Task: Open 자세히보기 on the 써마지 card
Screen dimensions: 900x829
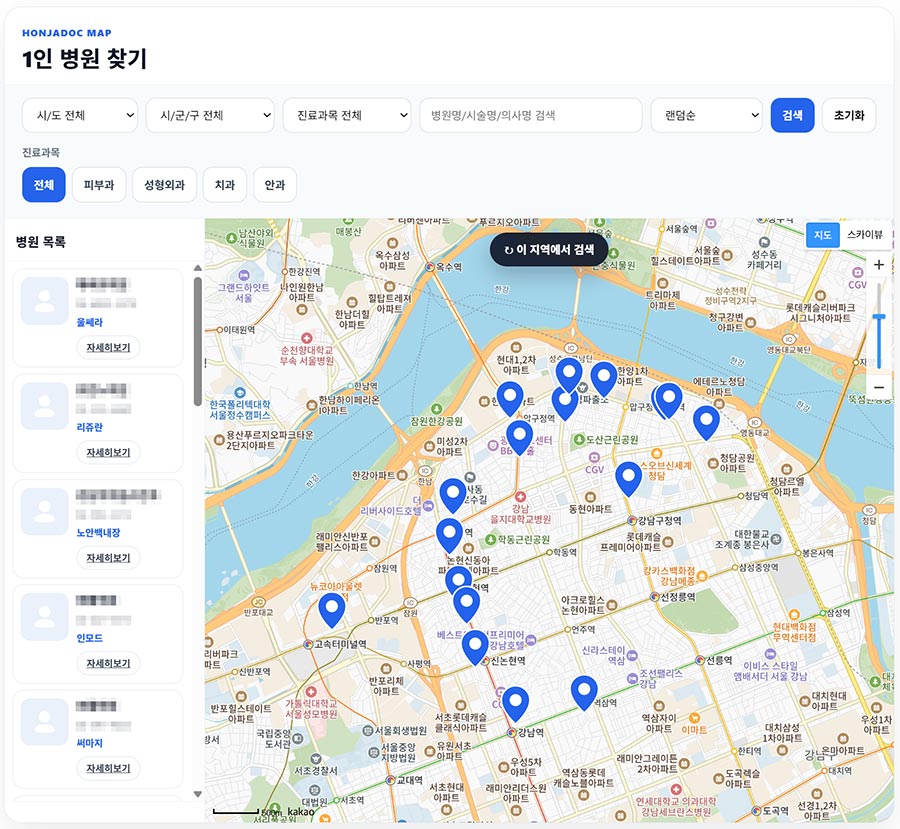Action: tap(108, 768)
